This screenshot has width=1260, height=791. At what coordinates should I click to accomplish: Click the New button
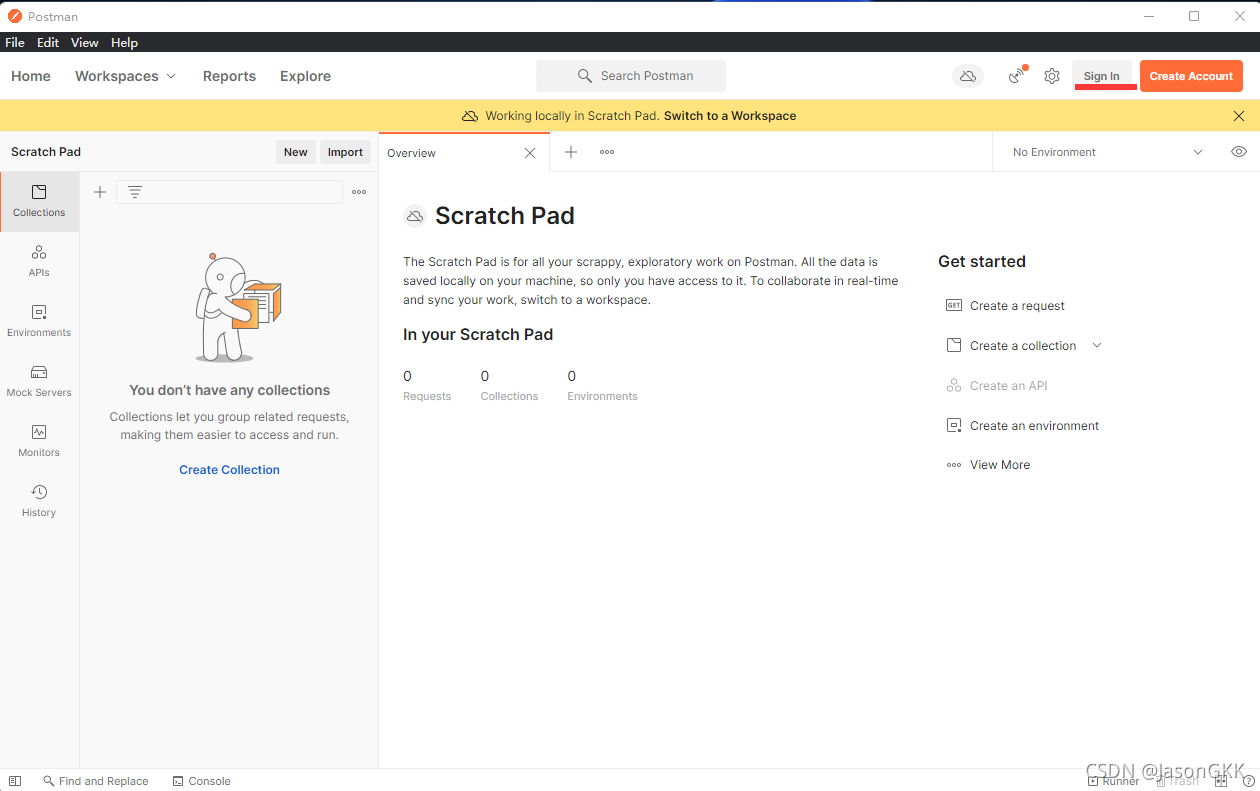click(296, 152)
